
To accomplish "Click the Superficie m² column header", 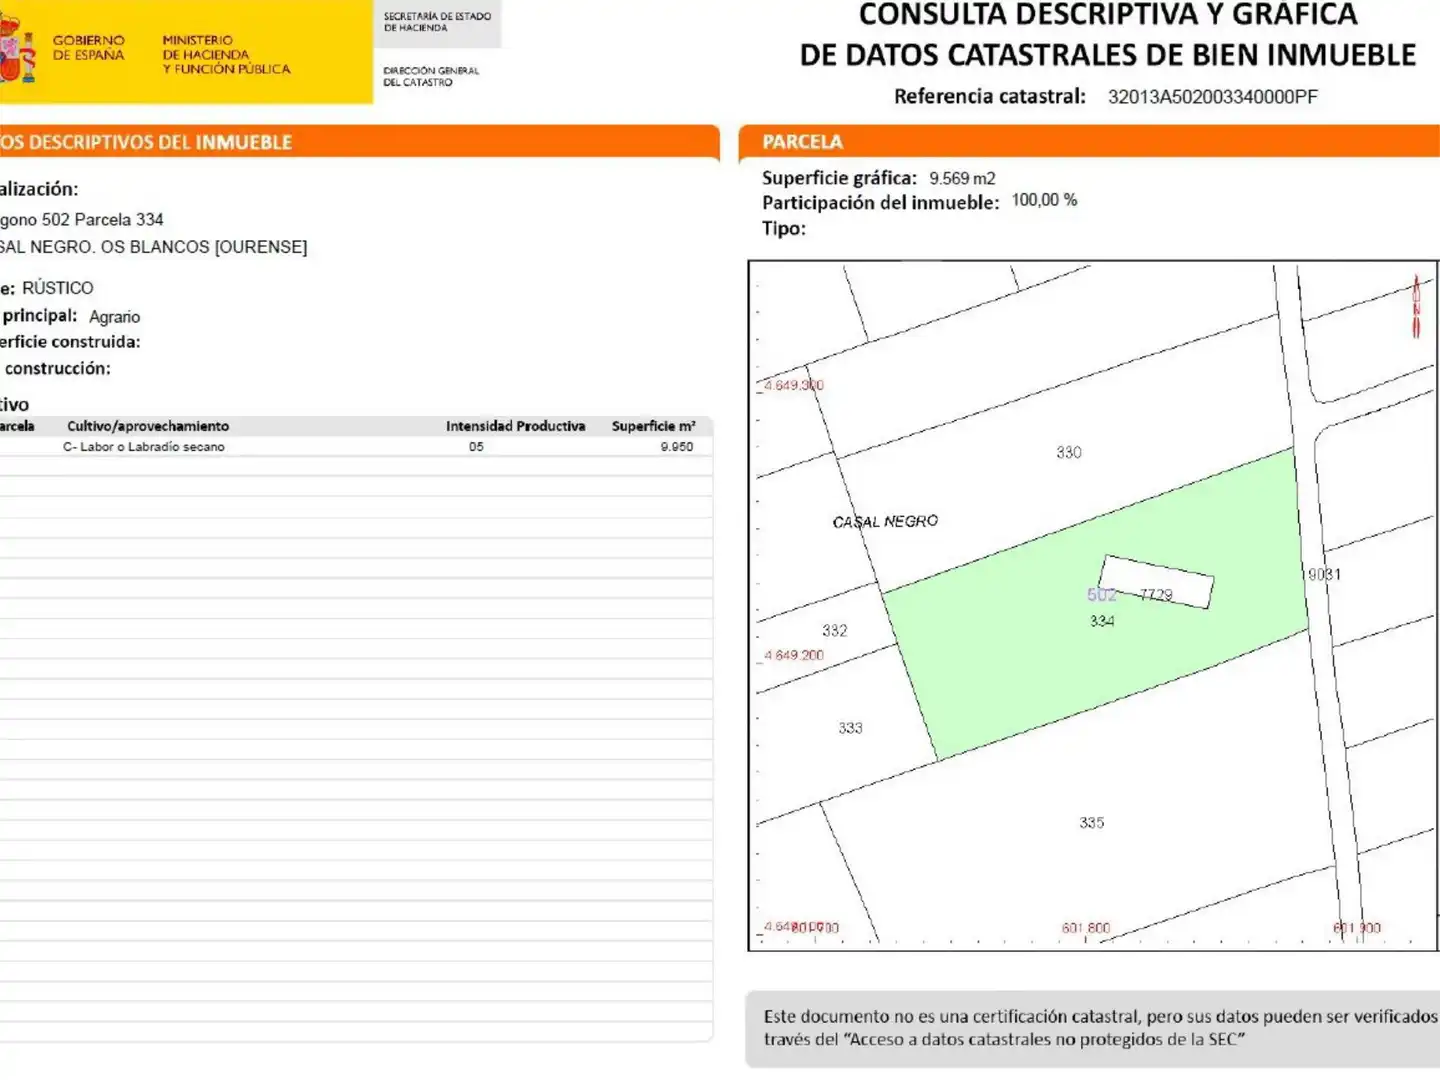I will [654, 426].
